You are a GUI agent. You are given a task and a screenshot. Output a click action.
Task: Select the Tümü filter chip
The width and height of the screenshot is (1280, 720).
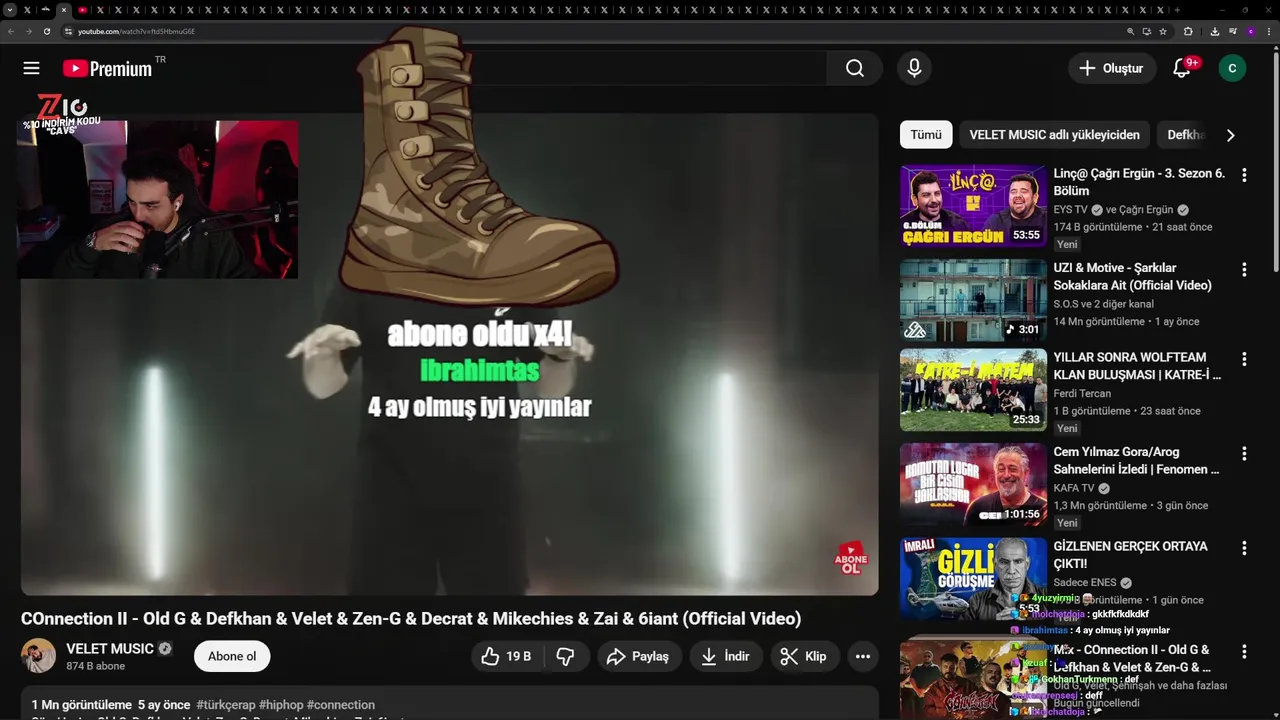tap(925, 134)
